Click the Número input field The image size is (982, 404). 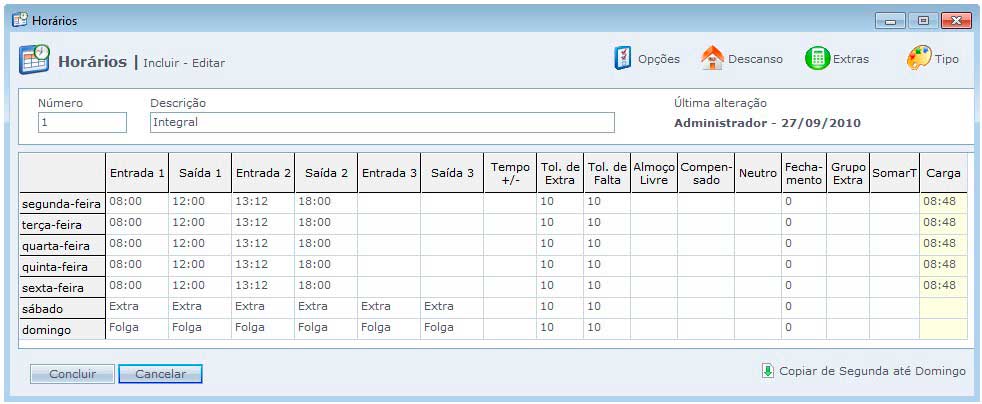[x=82, y=122]
